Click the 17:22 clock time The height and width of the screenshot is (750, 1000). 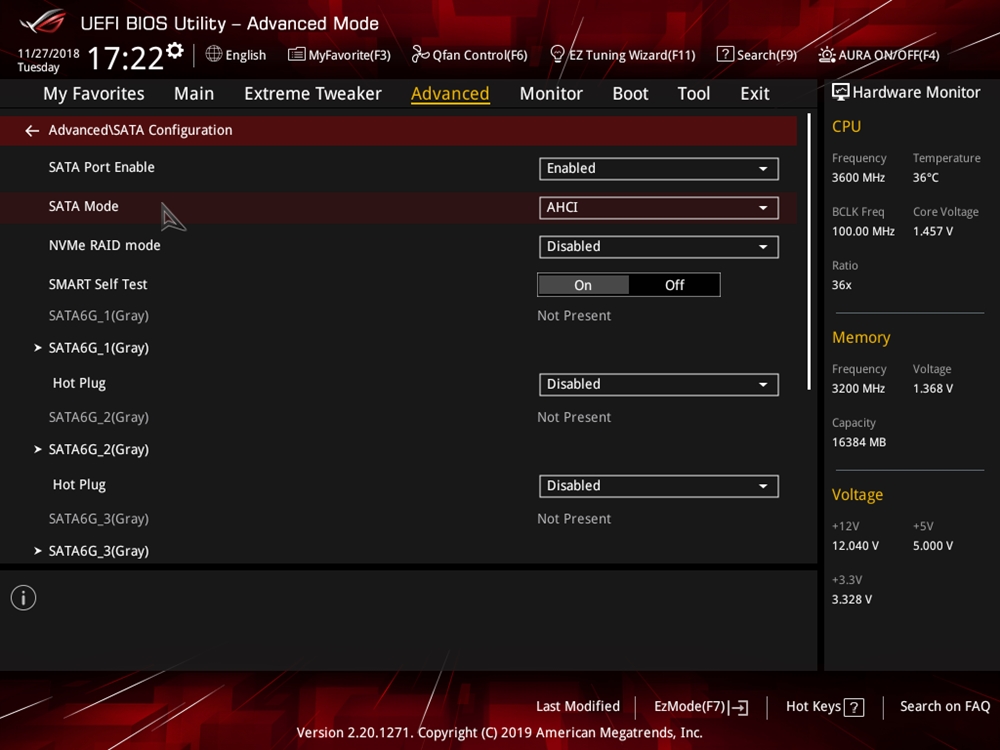pos(125,58)
